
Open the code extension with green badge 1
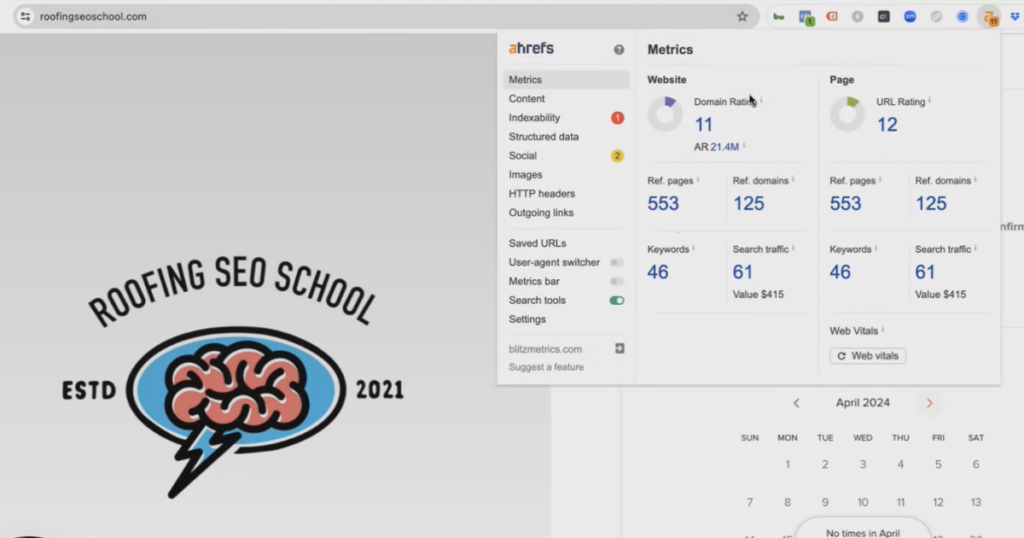pyautogui.click(x=805, y=17)
